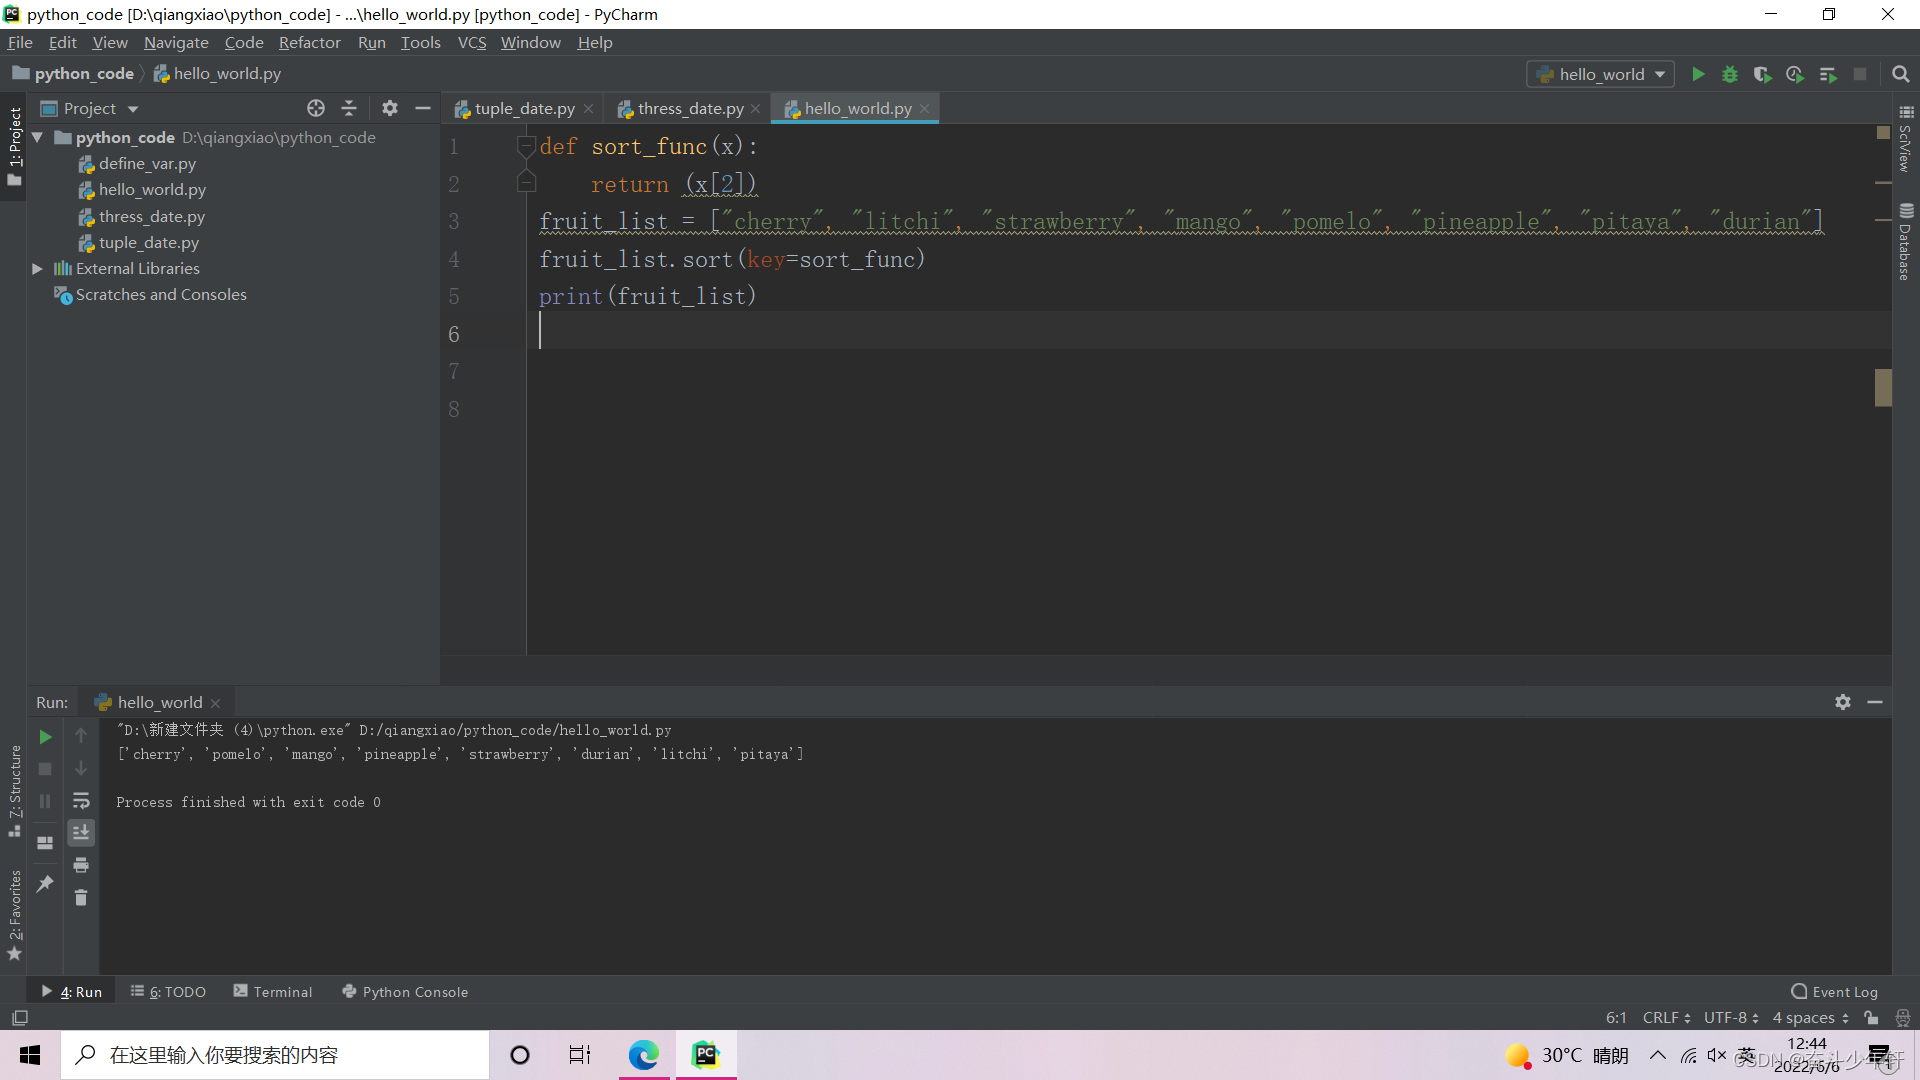This screenshot has height=1080, width=1920.
Task: Open the Refactor menu
Action: 310,42
